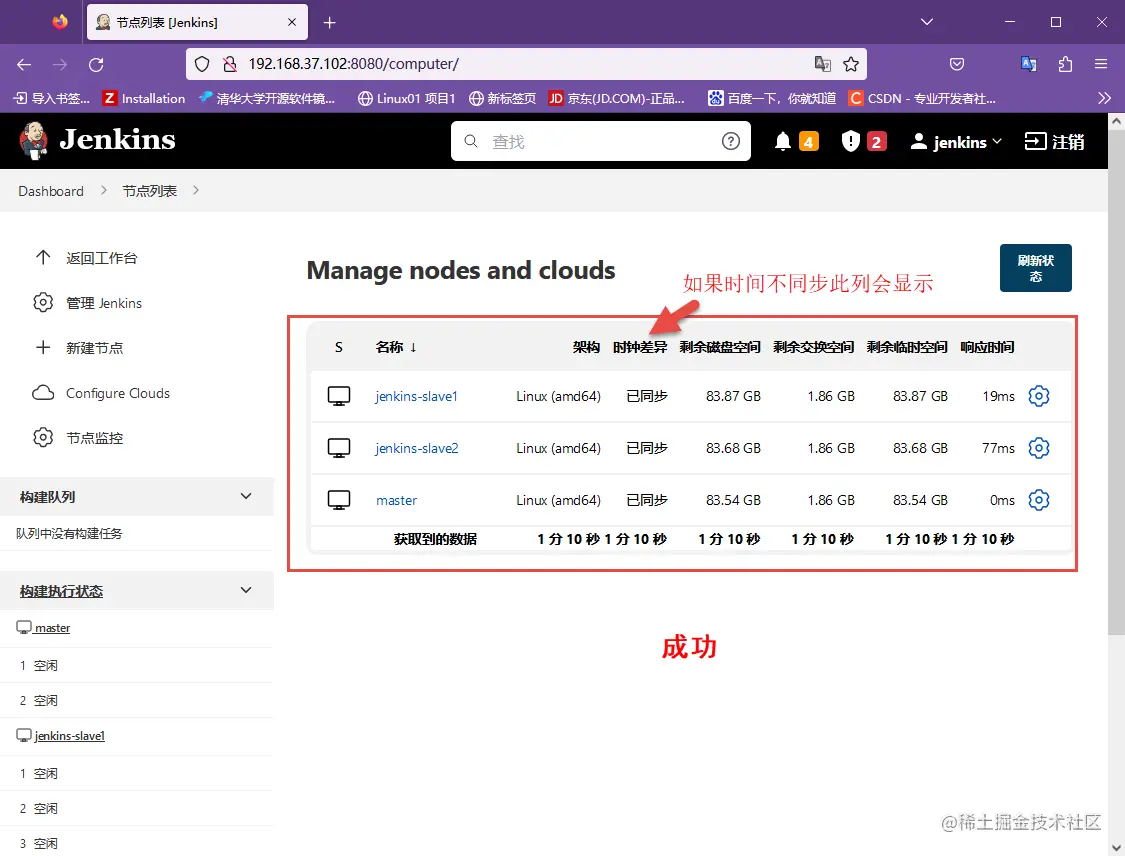Open Installation bookmark
The width and height of the screenshot is (1125, 856).
(x=144, y=98)
